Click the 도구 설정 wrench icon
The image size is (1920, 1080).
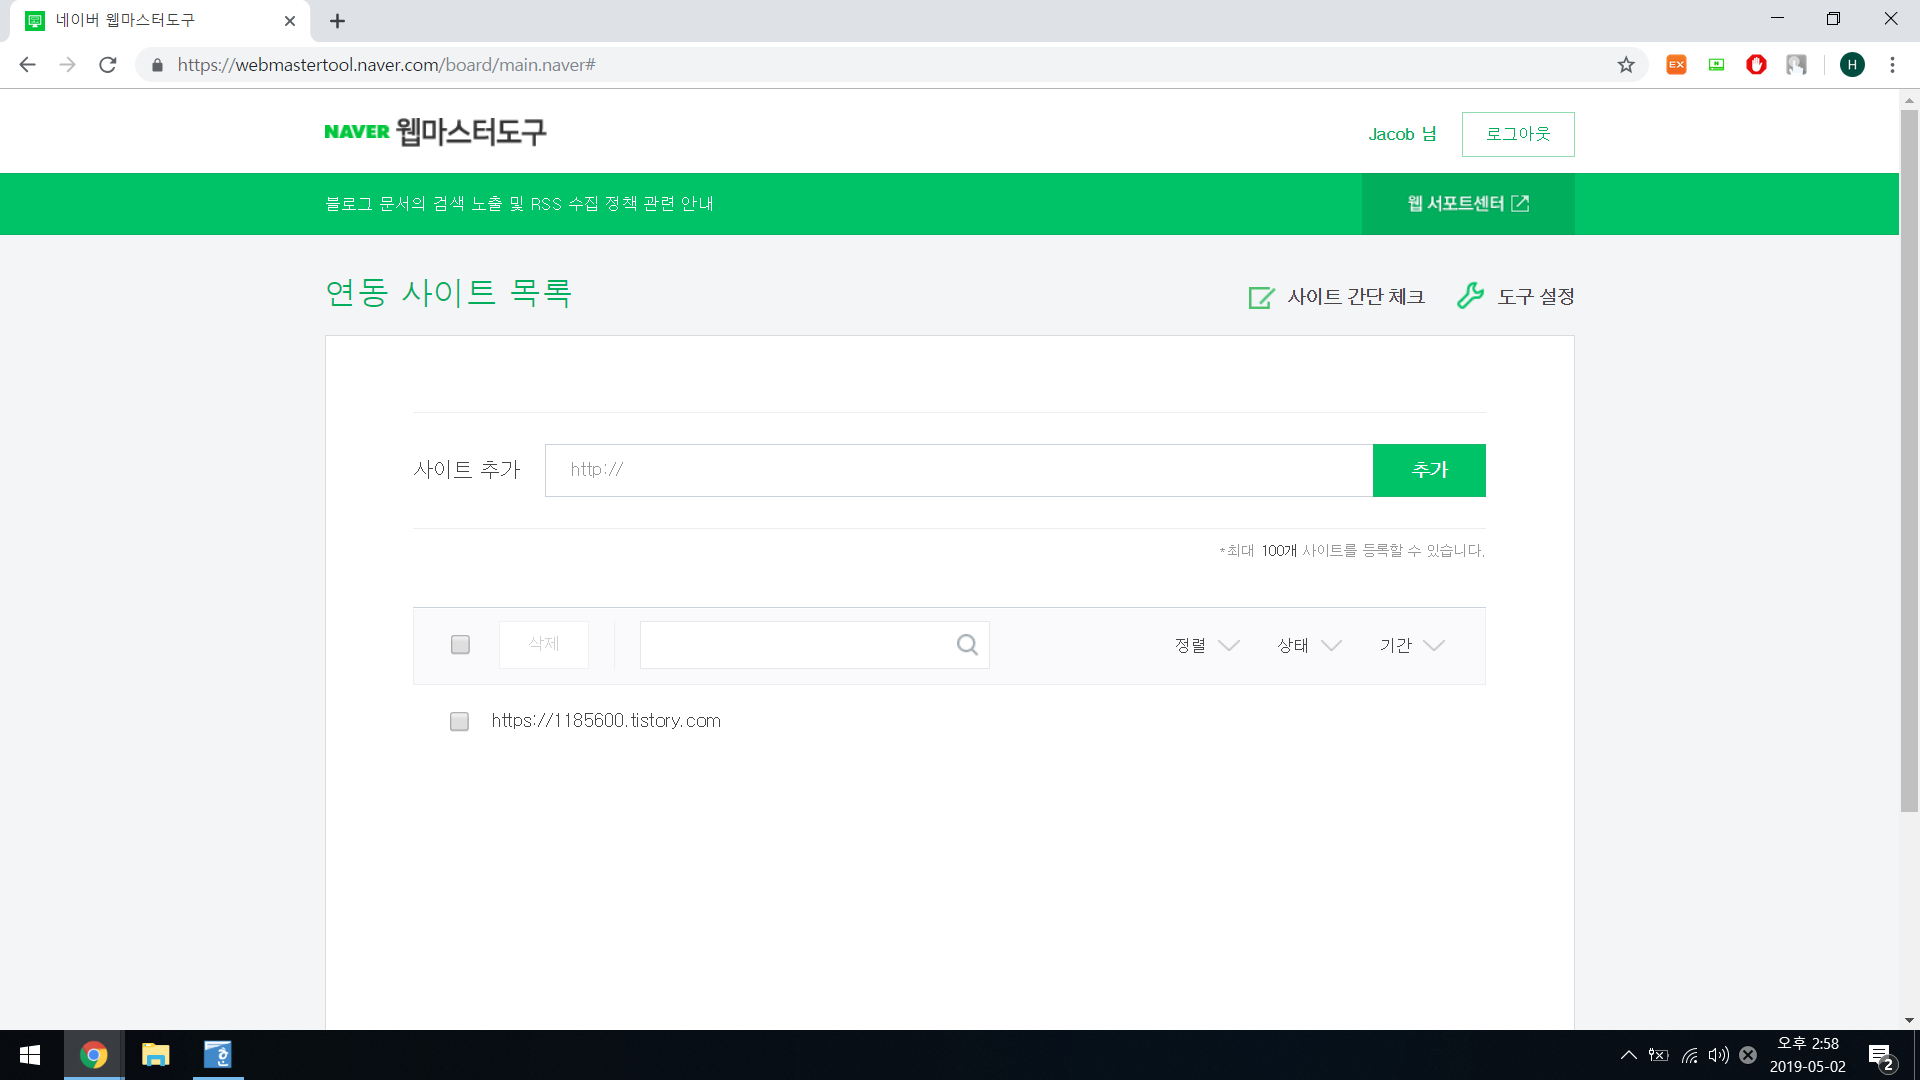(x=1470, y=296)
